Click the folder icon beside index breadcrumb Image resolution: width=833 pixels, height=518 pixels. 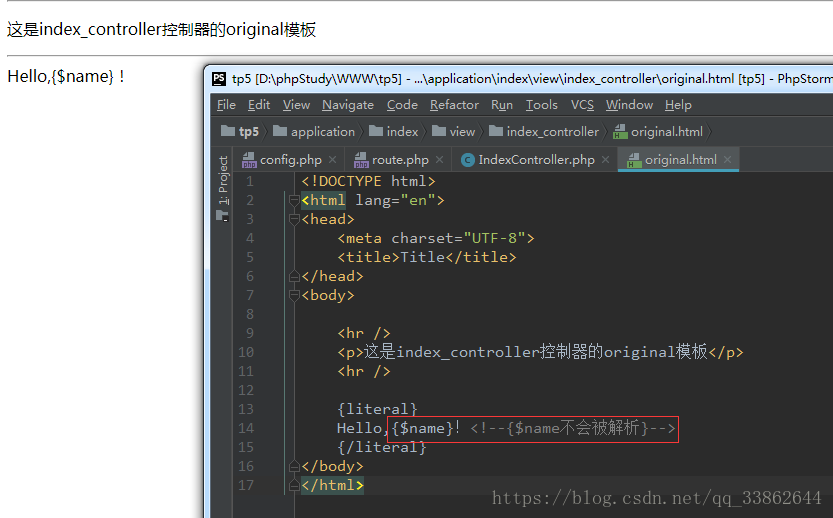376,131
